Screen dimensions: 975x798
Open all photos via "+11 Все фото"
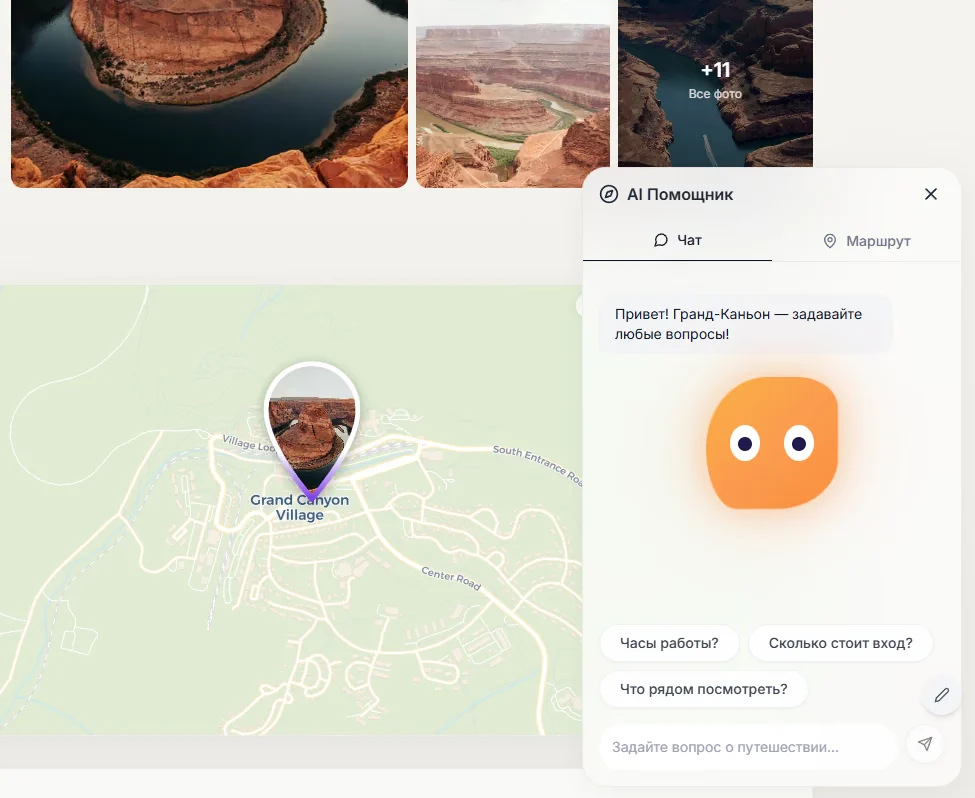pos(715,83)
